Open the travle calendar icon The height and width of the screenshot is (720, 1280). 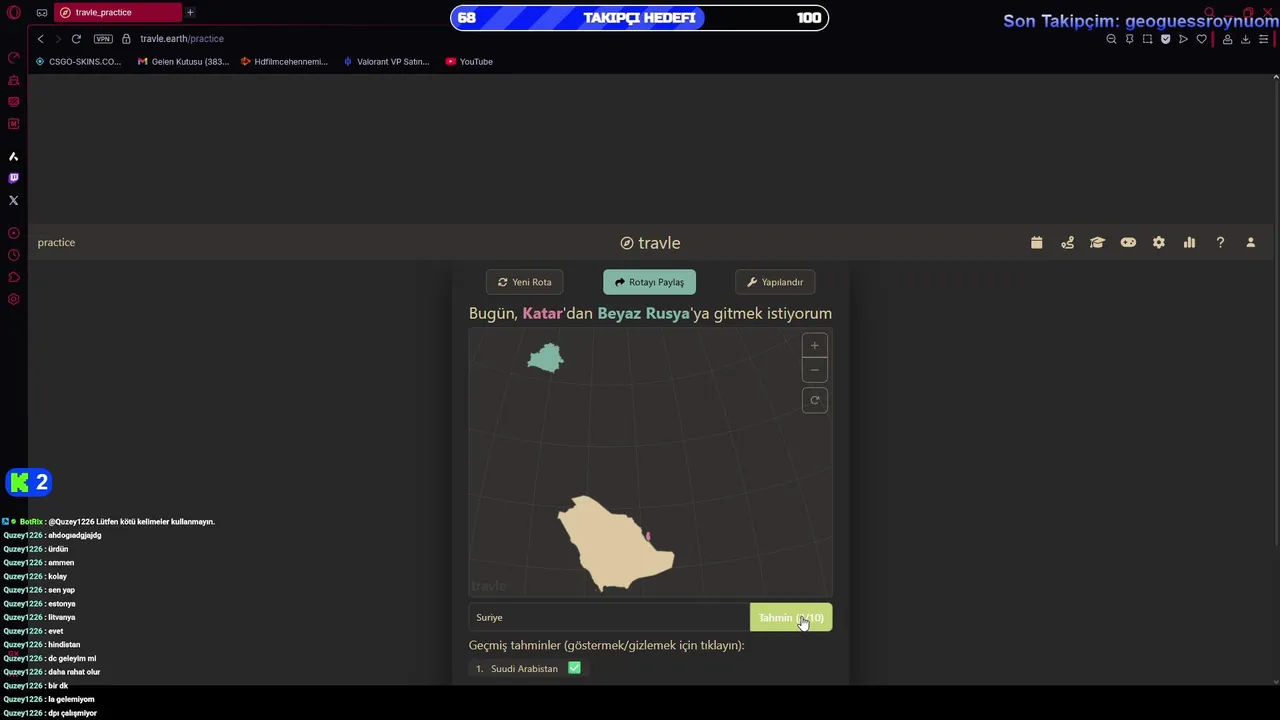point(1037,243)
